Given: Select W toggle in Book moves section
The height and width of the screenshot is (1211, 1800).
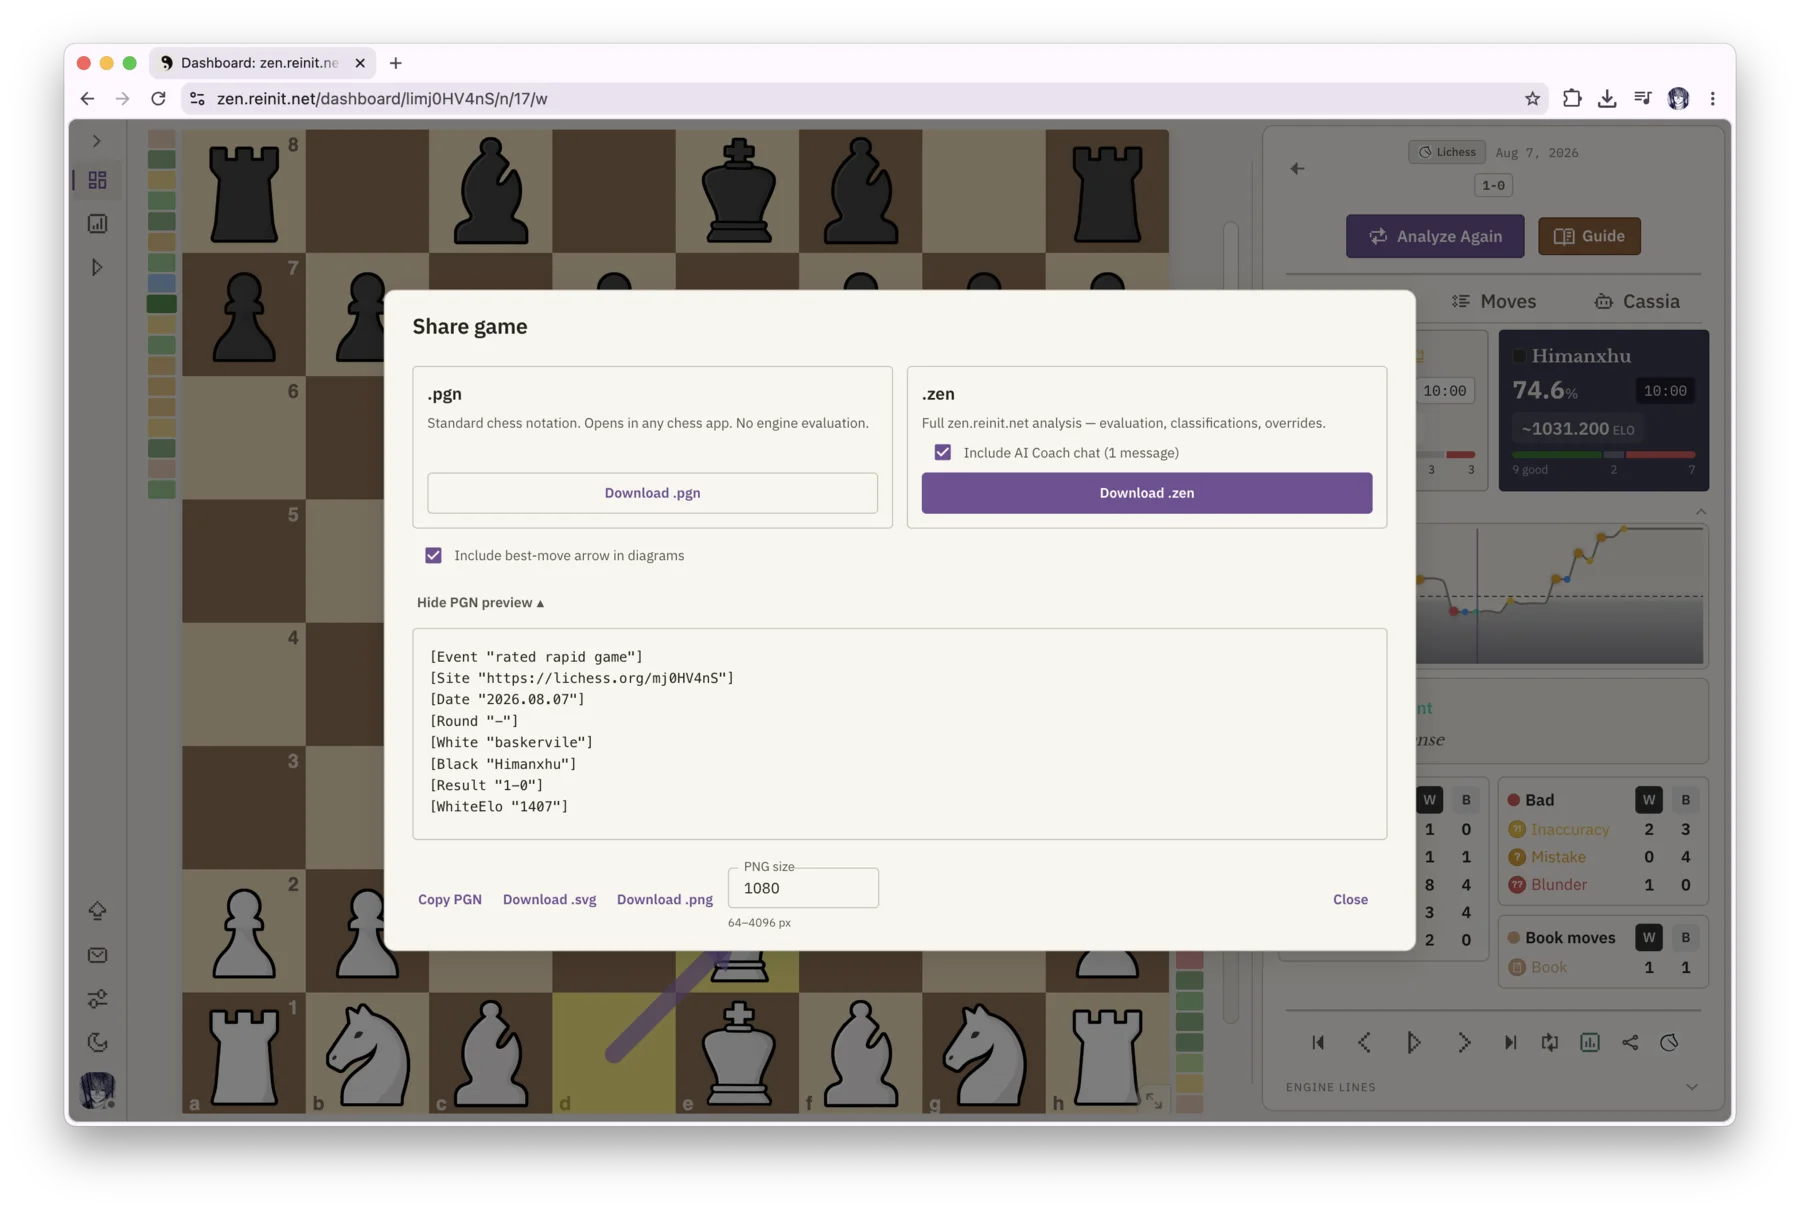Looking at the screenshot, I should coord(1649,938).
